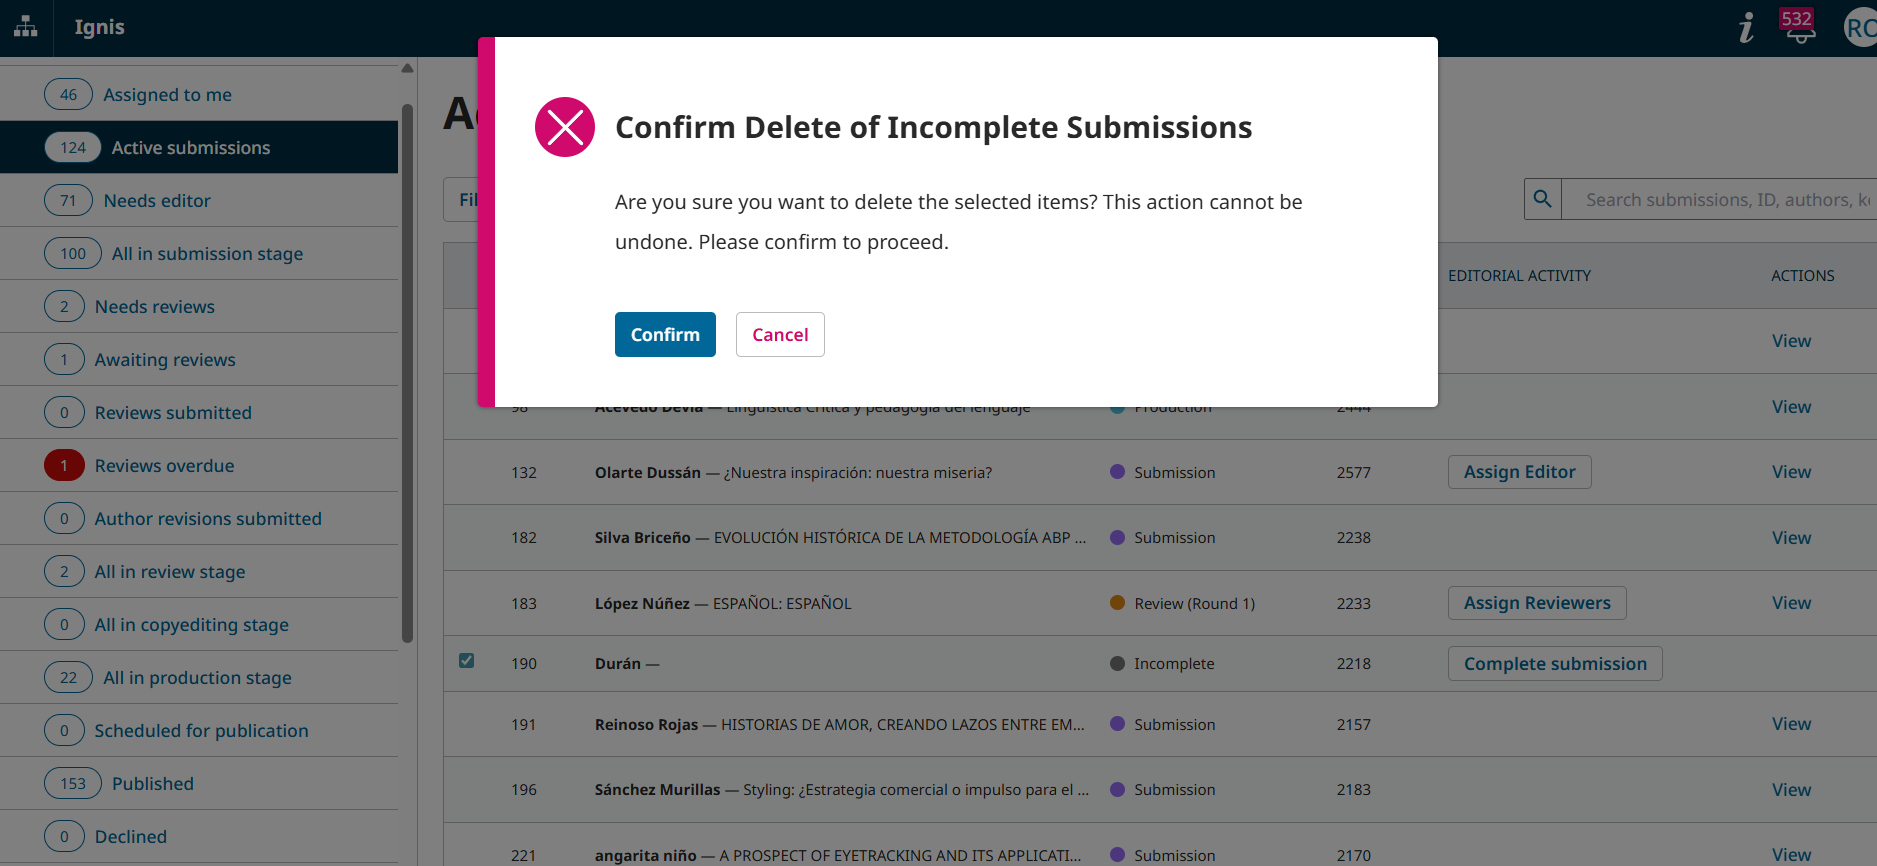Click Complete submission for Durán
This screenshot has height=866, width=1877.
tap(1555, 664)
